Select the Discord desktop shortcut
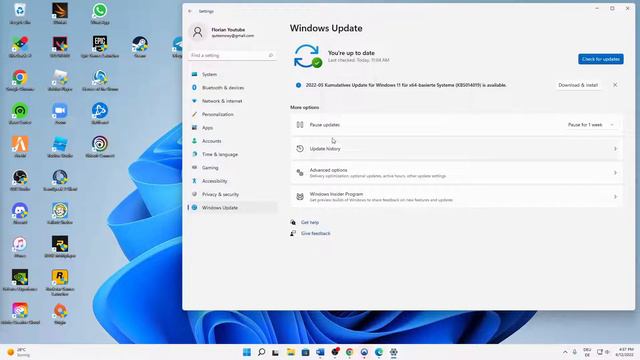The width and height of the screenshot is (640, 360). click(x=20, y=213)
